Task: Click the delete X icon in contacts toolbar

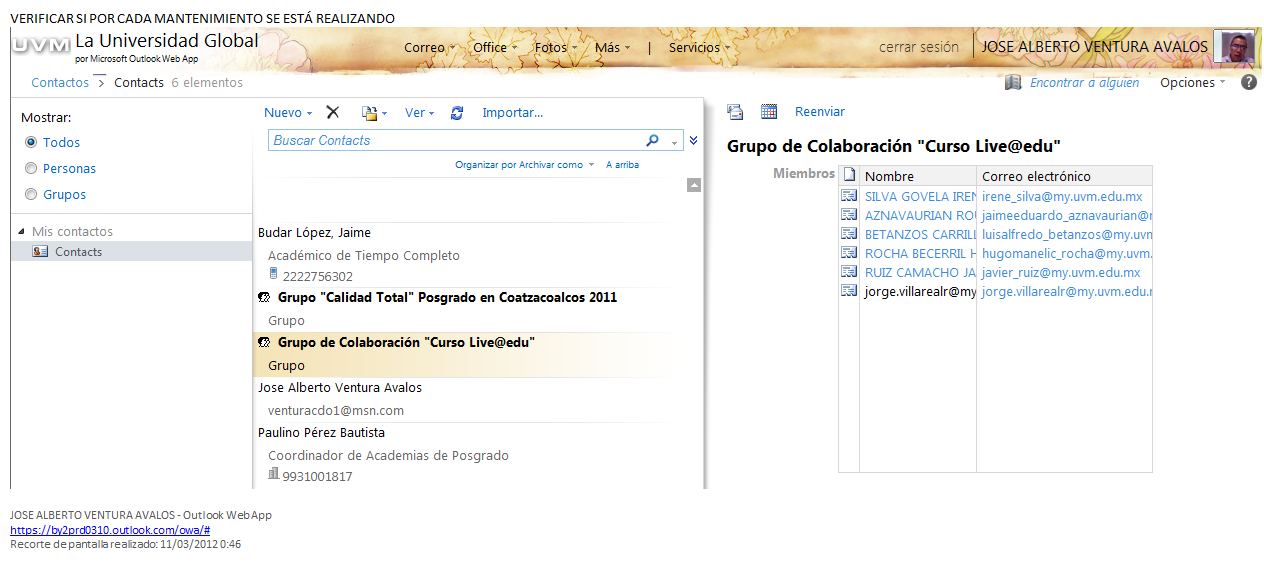Action: pyautogui.click(x=333, y=113)
